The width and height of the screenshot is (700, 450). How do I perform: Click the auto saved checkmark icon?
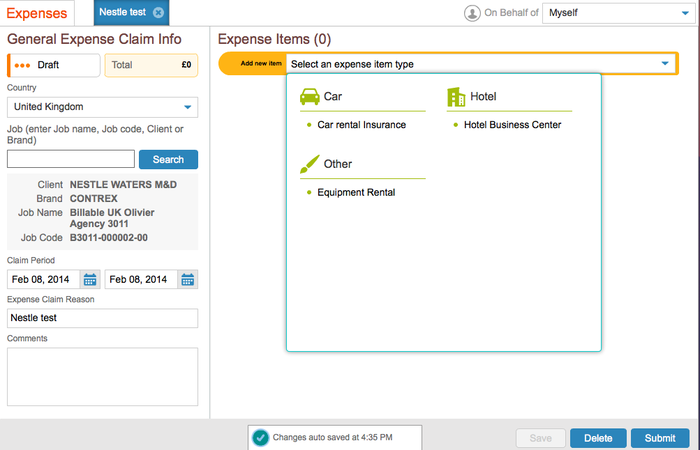[260, 438]
